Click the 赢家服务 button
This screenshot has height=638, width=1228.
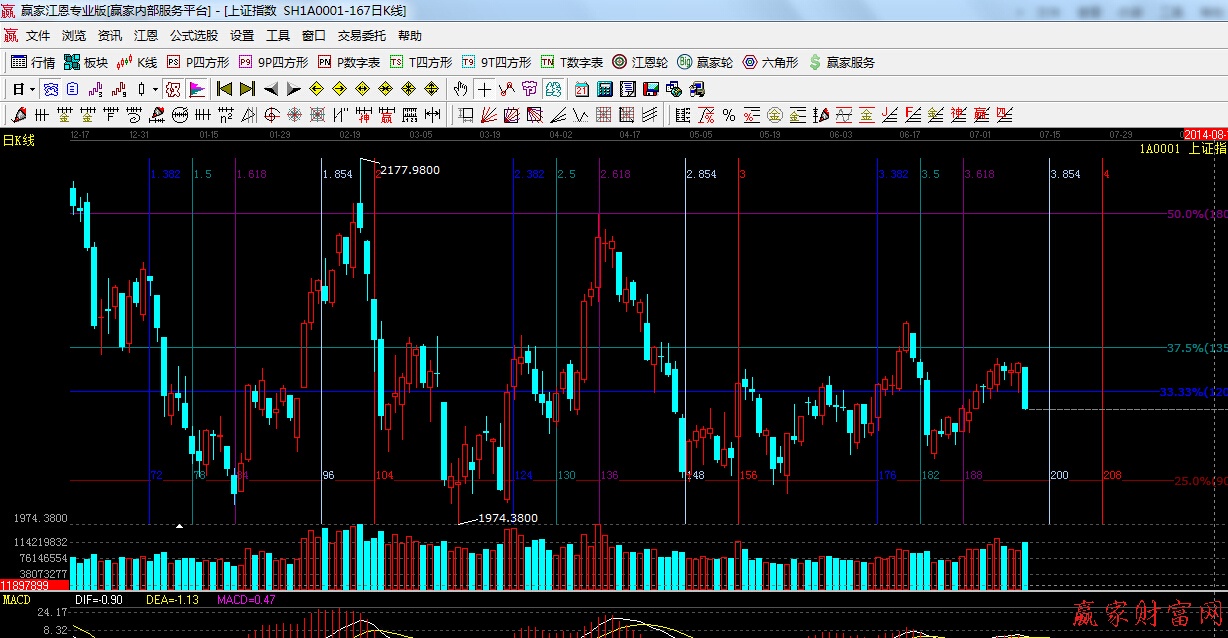click(841, 62)
